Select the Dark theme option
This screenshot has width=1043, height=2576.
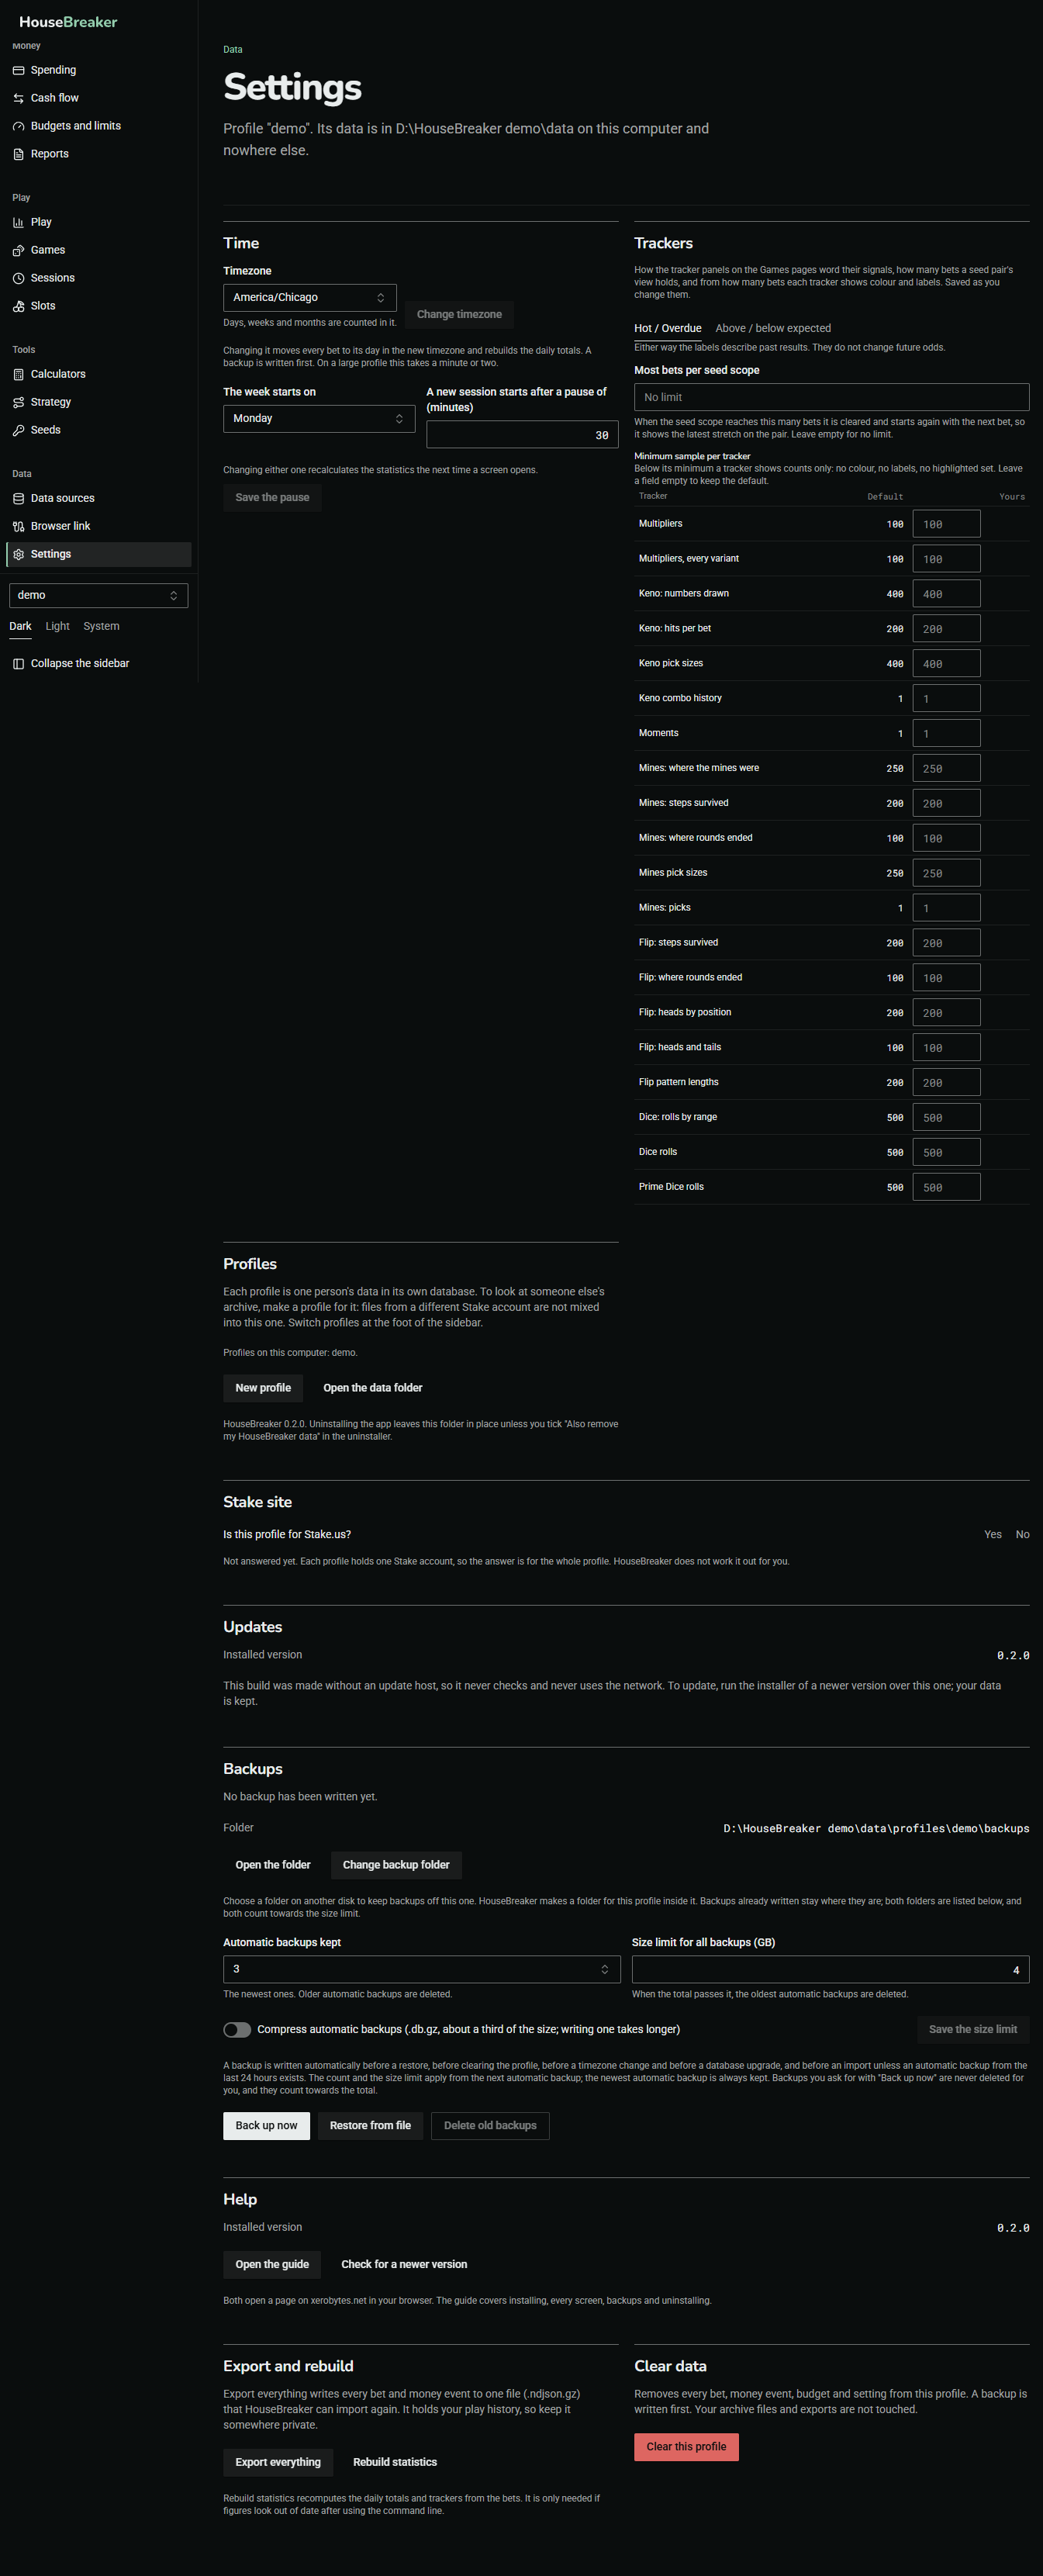[20, 626]
